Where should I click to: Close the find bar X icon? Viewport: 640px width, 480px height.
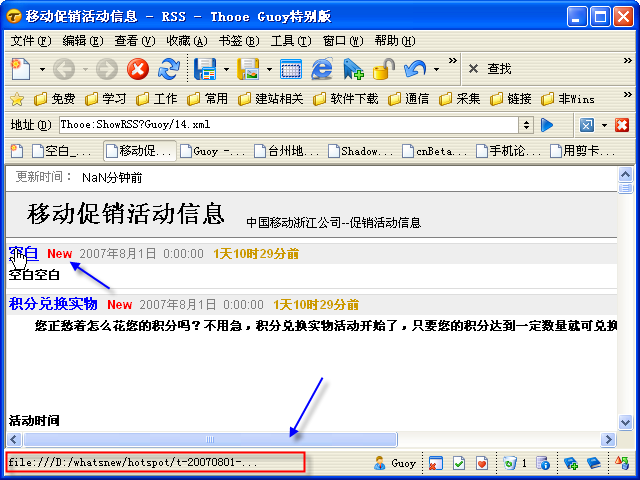point(473,69)
